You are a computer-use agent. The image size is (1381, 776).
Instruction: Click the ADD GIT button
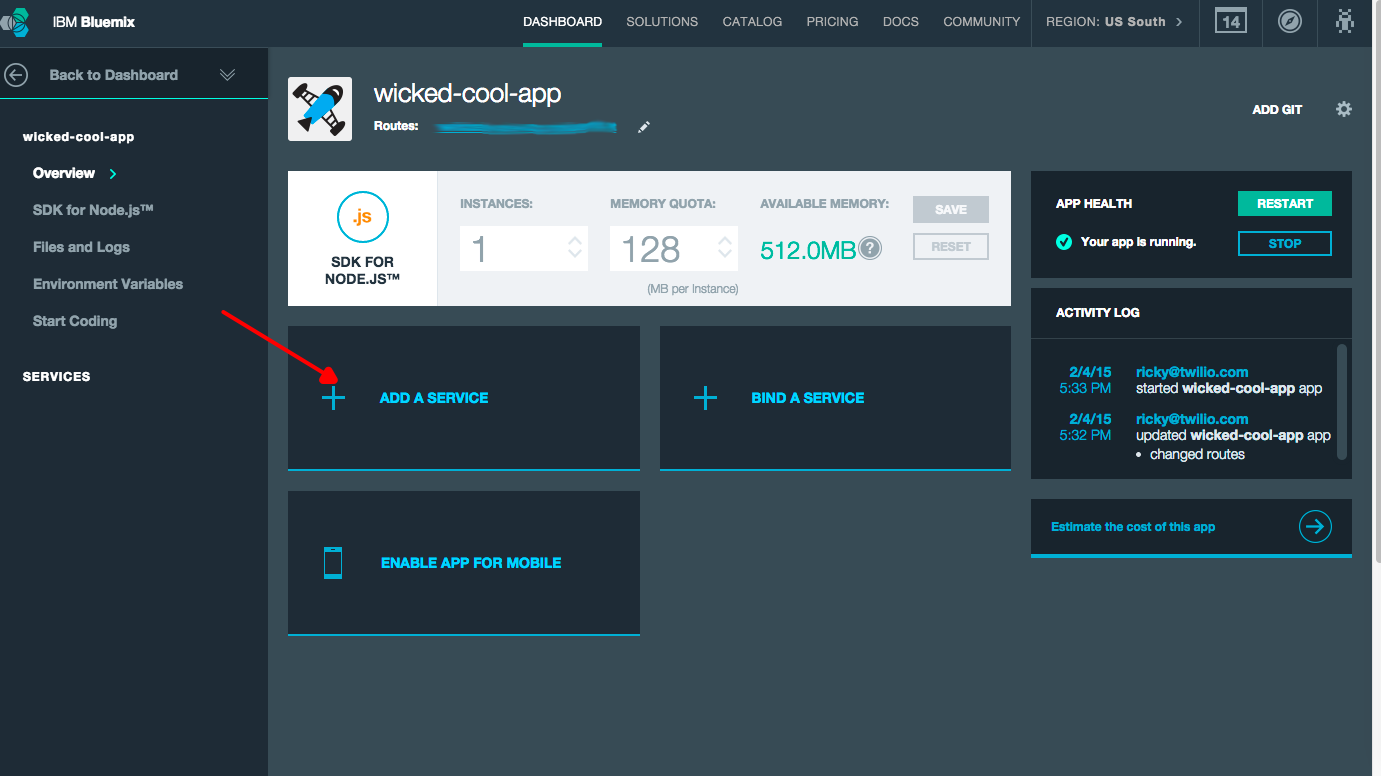1277,110
